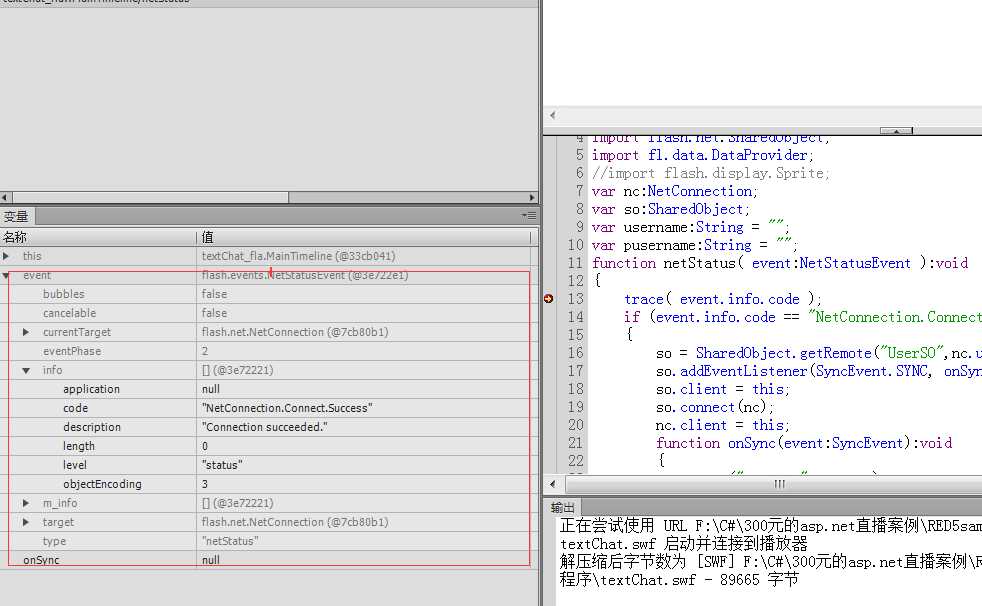Expand the currentTarget variable
The height and width of the screenshot is (606, 982).
click(26, 332)
